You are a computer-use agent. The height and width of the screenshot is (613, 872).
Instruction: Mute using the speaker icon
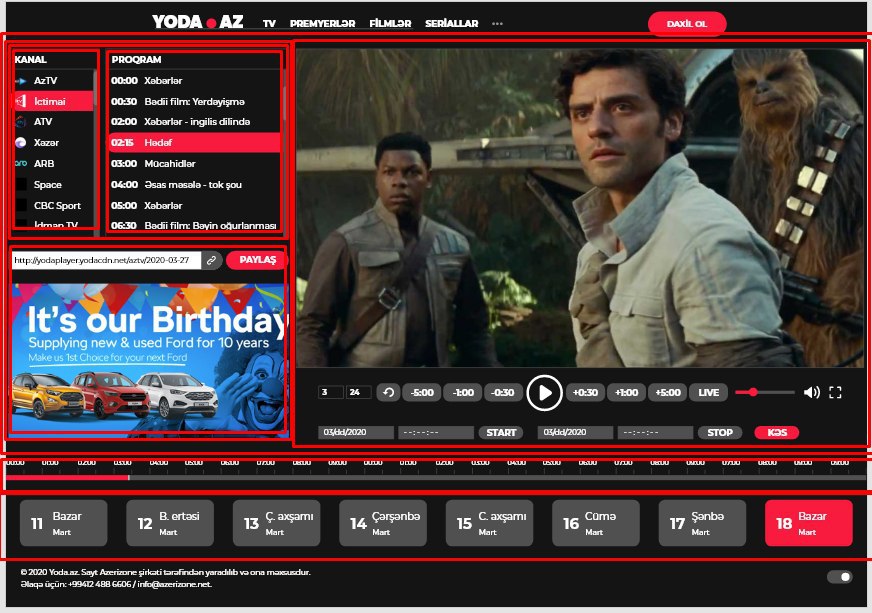tap(811, 392)
